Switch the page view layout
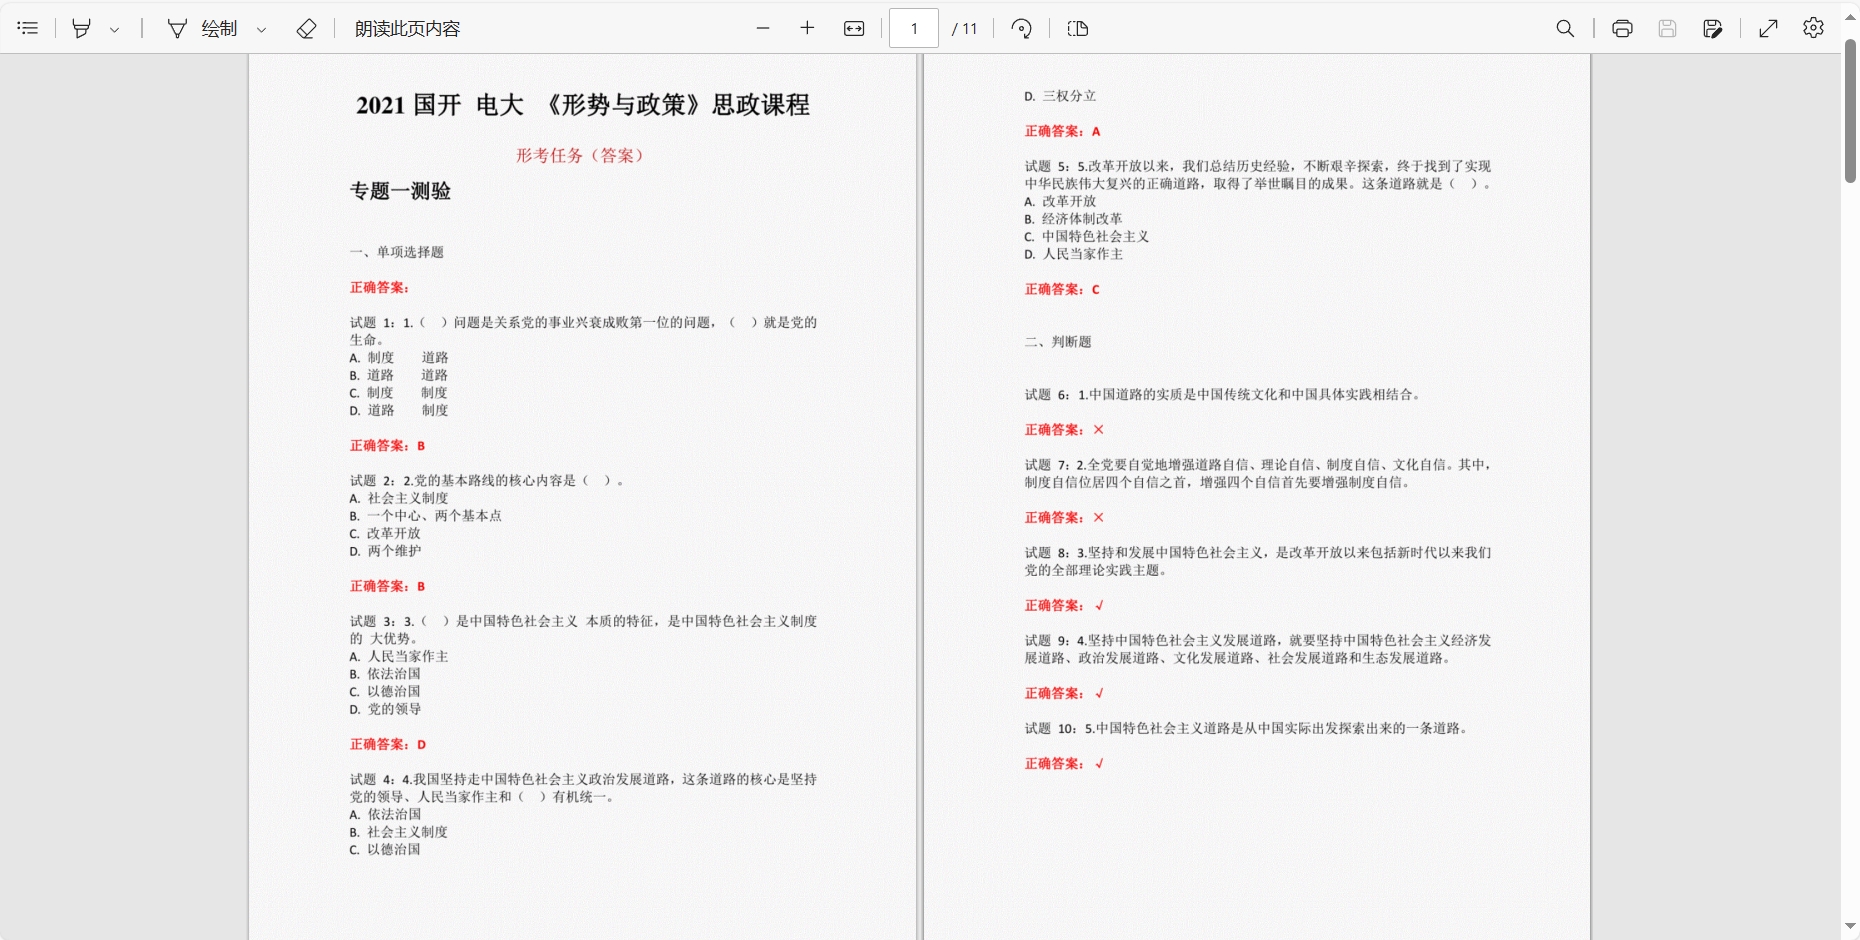Image resolution: width=1860 pixels, height=940 pixels. pos(1078,28)
